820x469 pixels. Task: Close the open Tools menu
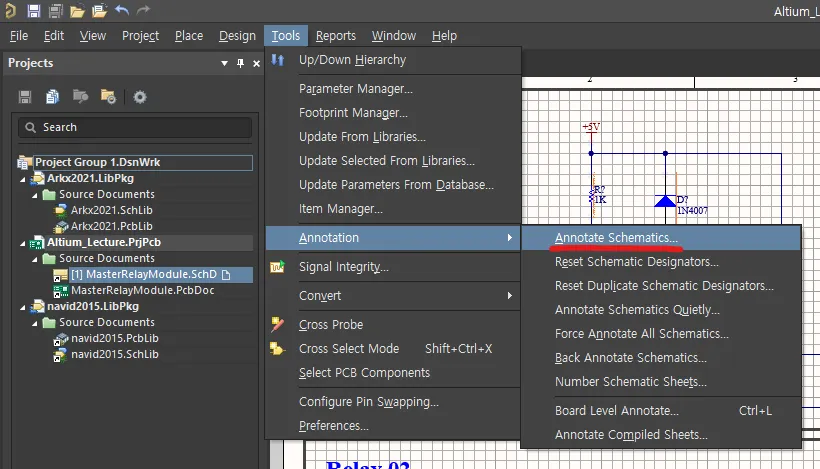click(286, 36)
